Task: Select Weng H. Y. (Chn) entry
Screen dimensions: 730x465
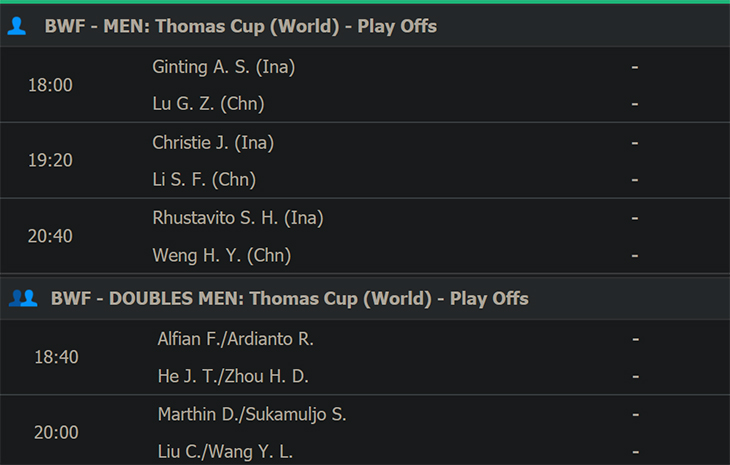Action: [x=222, y=255]
